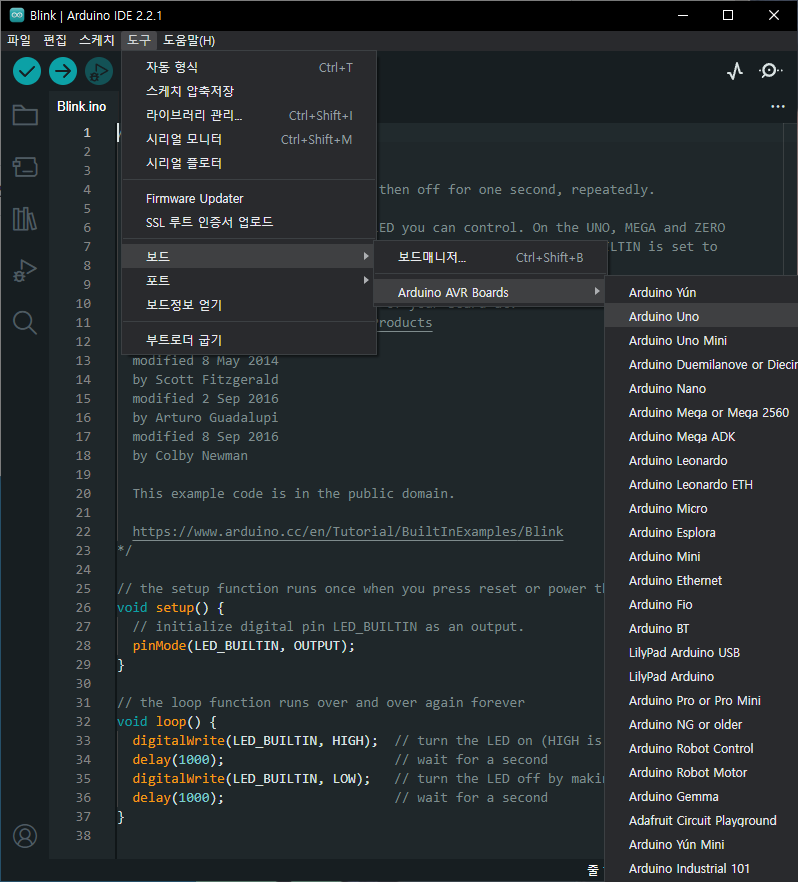Open 시리얼 플로터 from menu
This screenshot has height=882, width=798.
[x=249, y=163]
